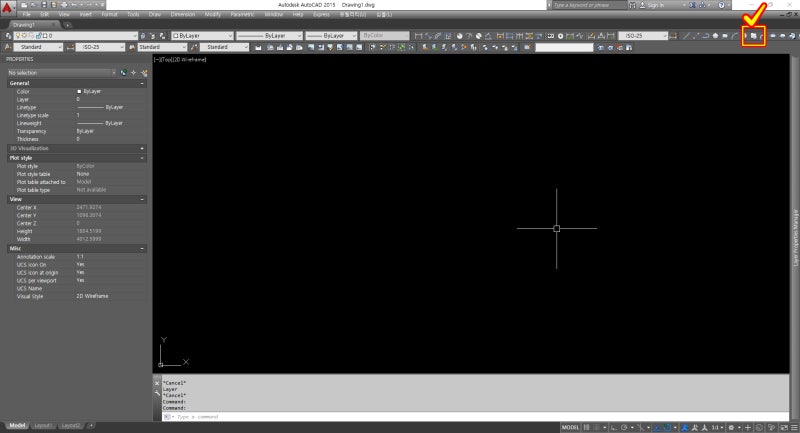The width and height of the screenshot is (800, 433).
Task: Toggle Ortho mode in status bar
Action: pyautogui.click(x=614, y=427)
